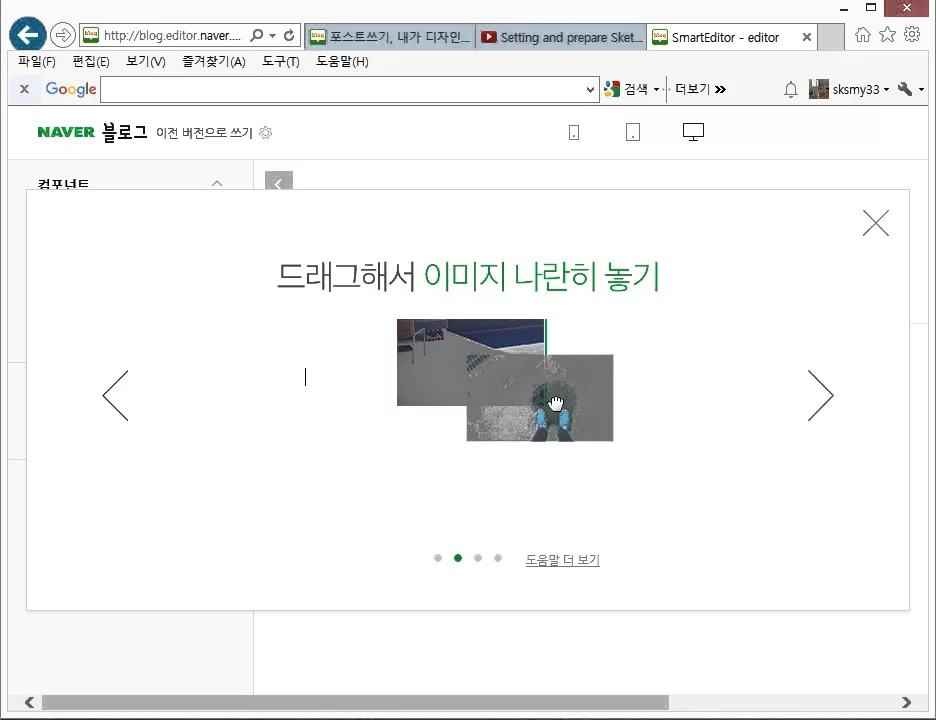Click the NAVER logo
The image size is (936, 720).
pos(66,132)
